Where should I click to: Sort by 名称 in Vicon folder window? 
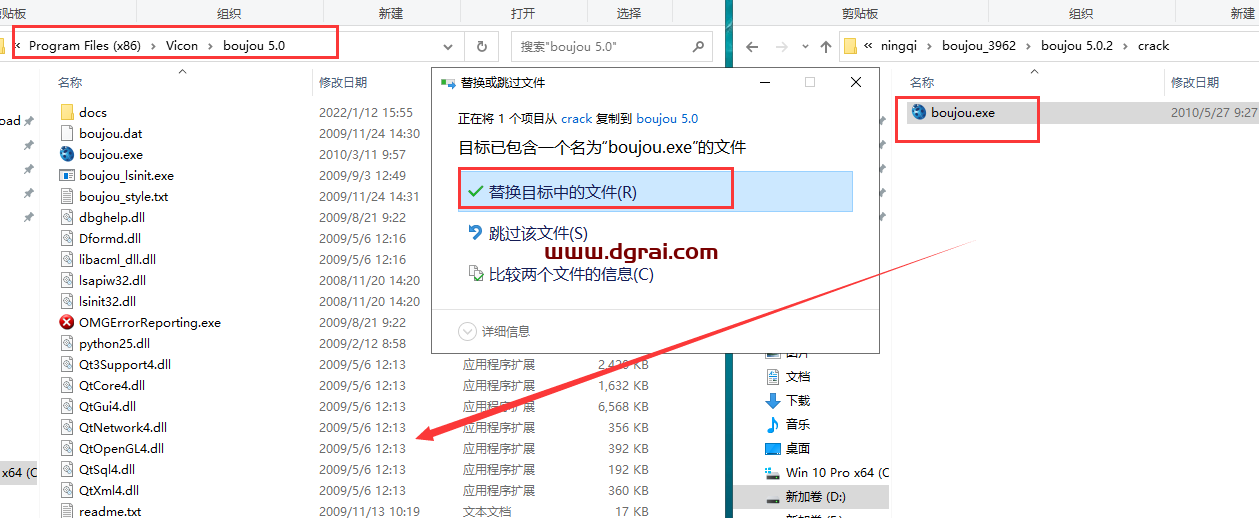[x=70, y=82]
